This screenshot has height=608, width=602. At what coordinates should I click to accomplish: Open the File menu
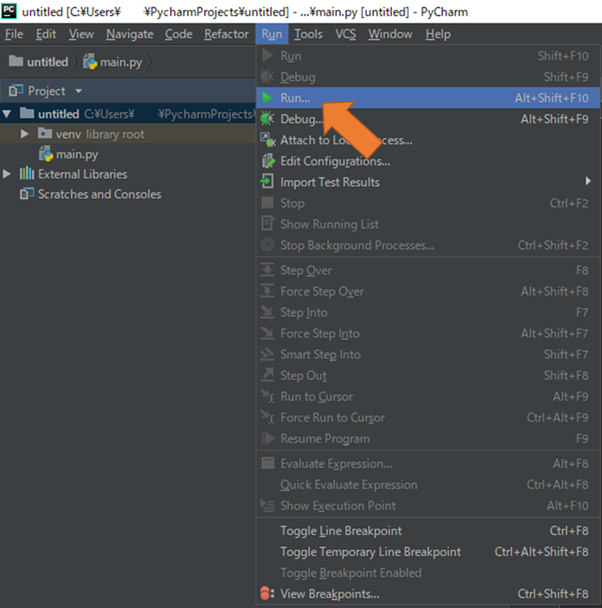click(14, 34)
